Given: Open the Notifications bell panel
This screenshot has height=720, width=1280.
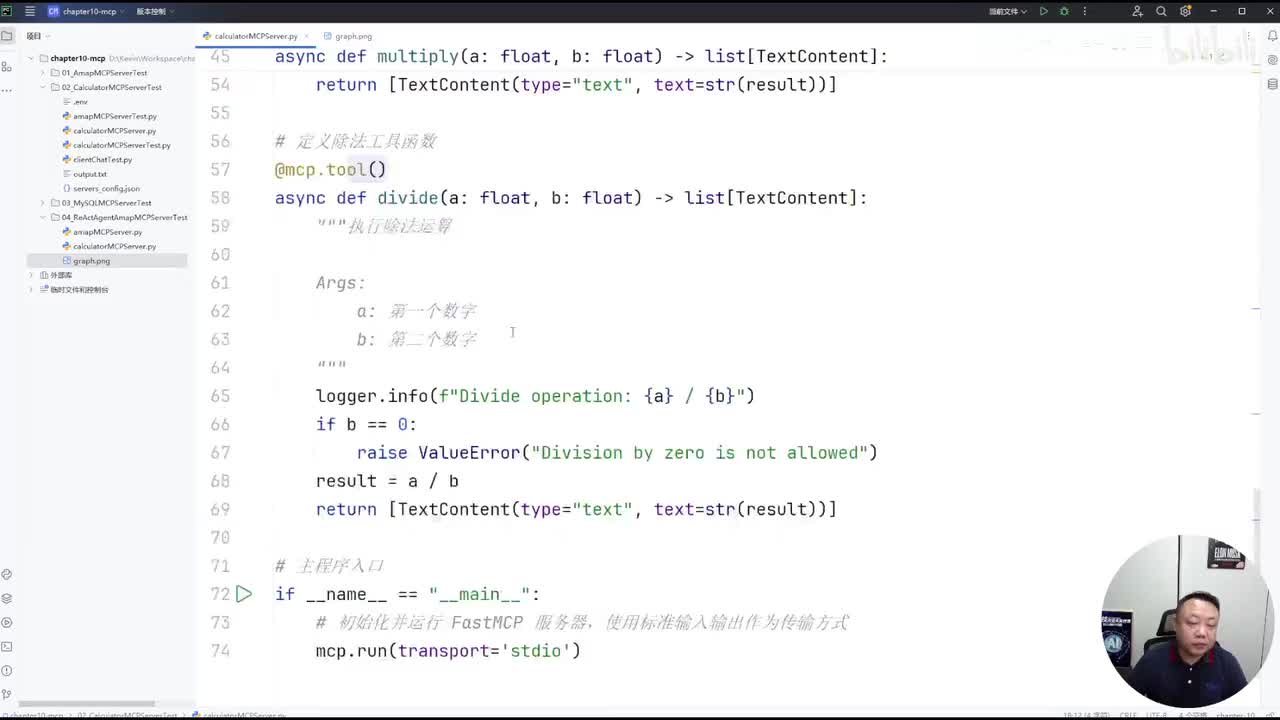Looking at the screenshot, I should click(1273, 36).
